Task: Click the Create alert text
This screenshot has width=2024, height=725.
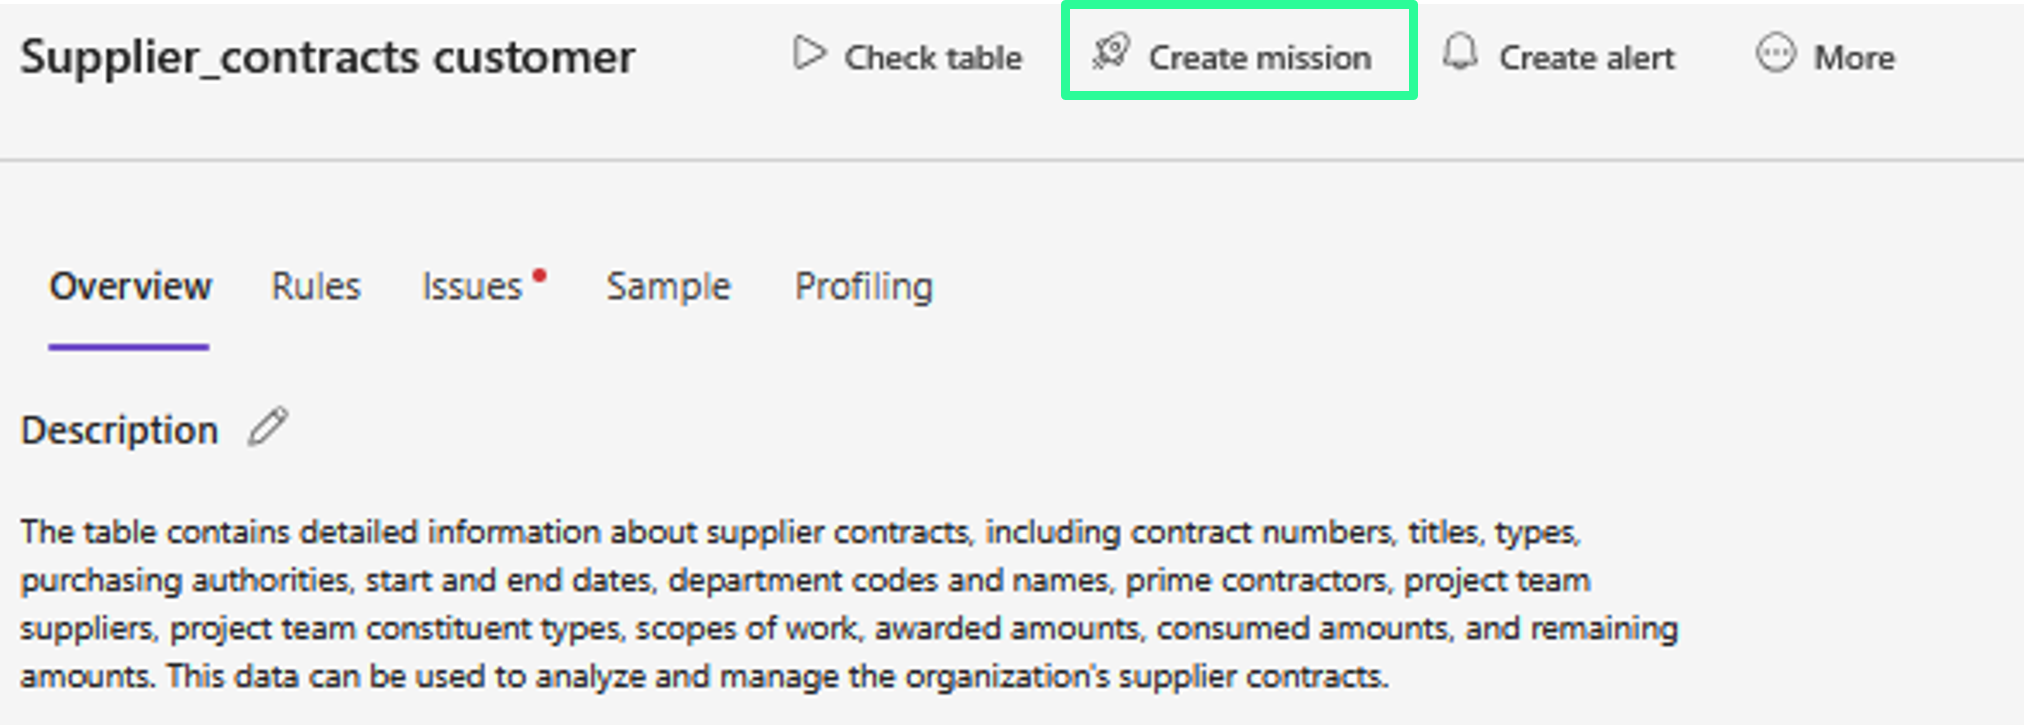Action: [x=1586, y=58]
